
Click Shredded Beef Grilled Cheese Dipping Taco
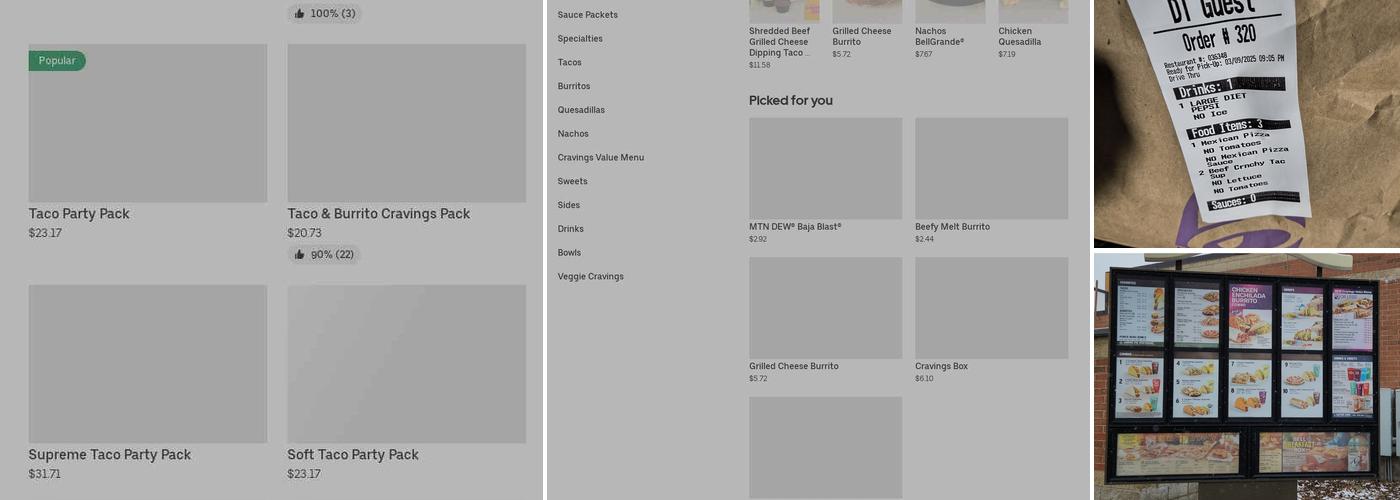click(x=780, y=42)
